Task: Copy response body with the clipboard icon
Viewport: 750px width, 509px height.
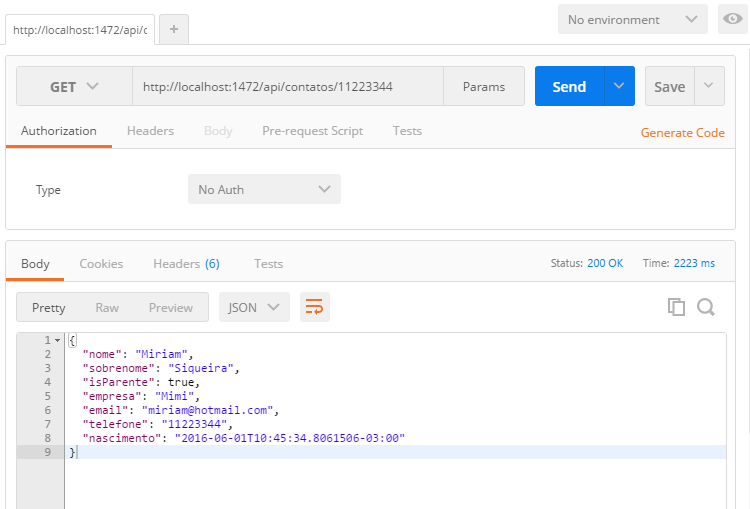Action: coord(676,307)
